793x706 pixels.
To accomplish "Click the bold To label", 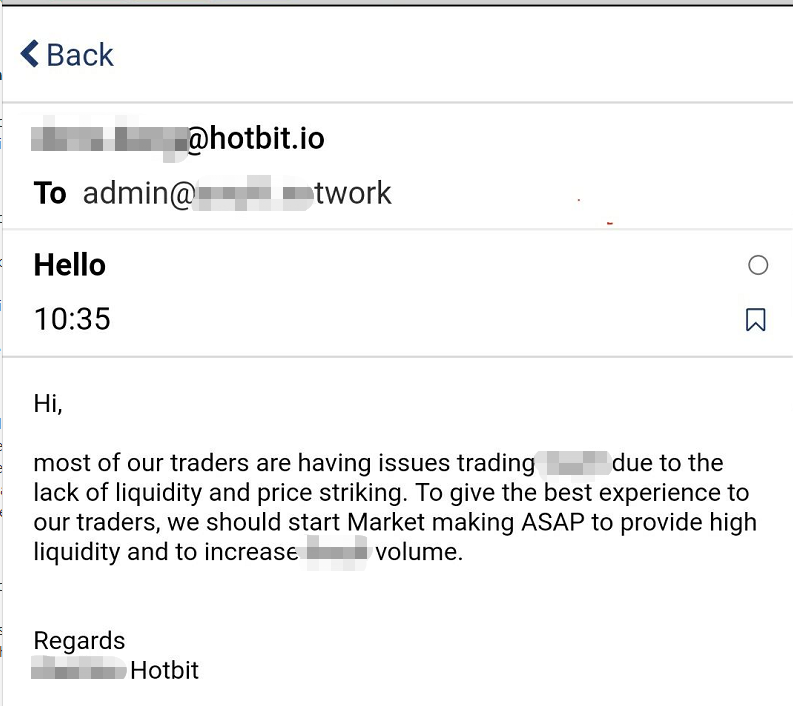I will (x=50, y=193).
